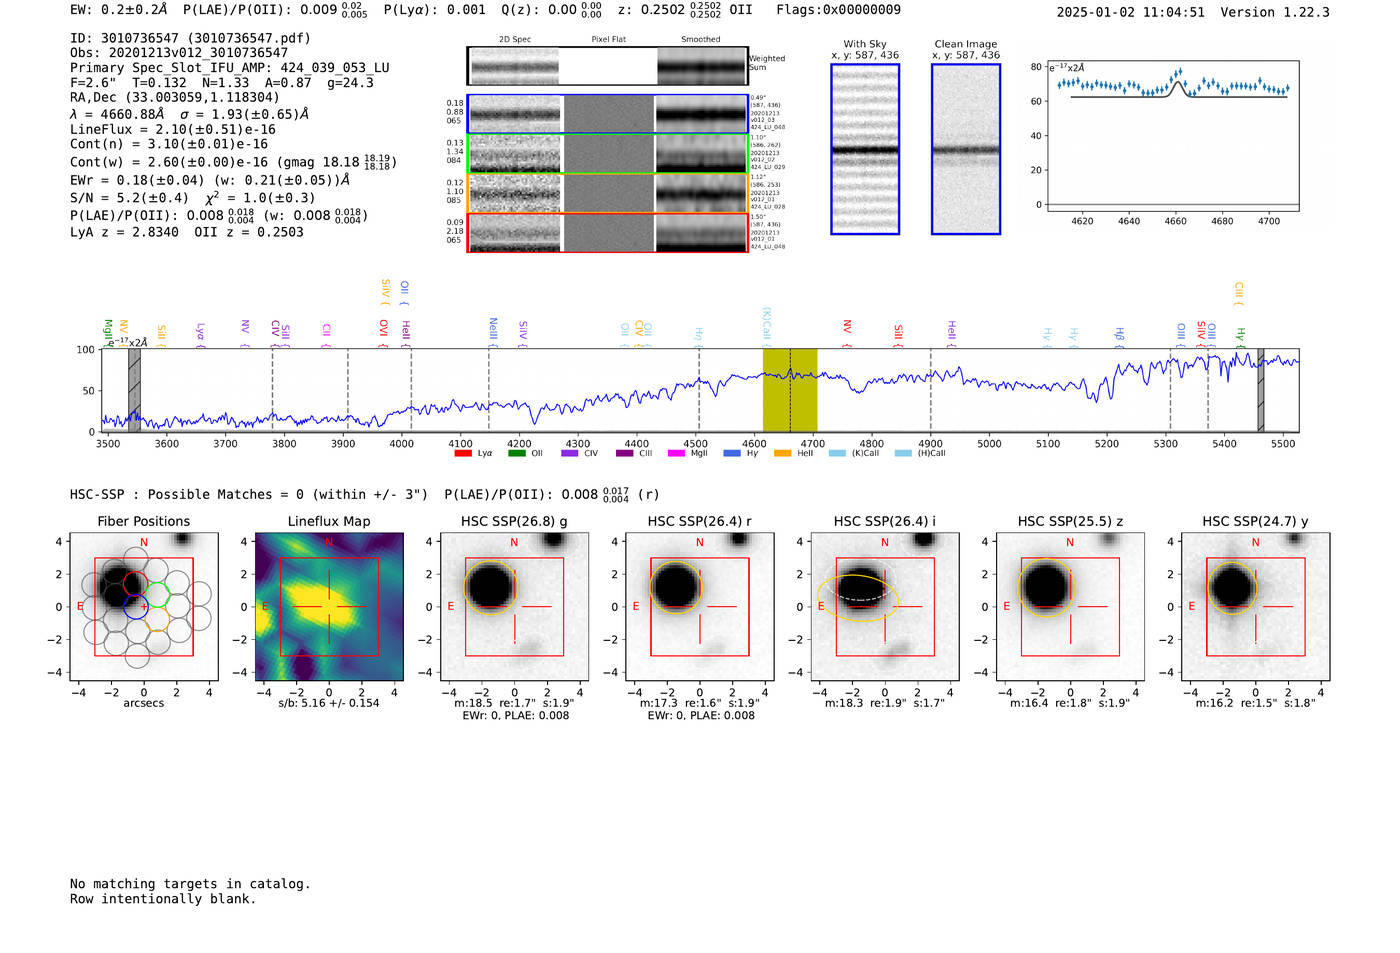Image resolution: width=1400 pixels, height=953 pixels.
Task: Click the 2D Spec column header
Action: (515, 40)
